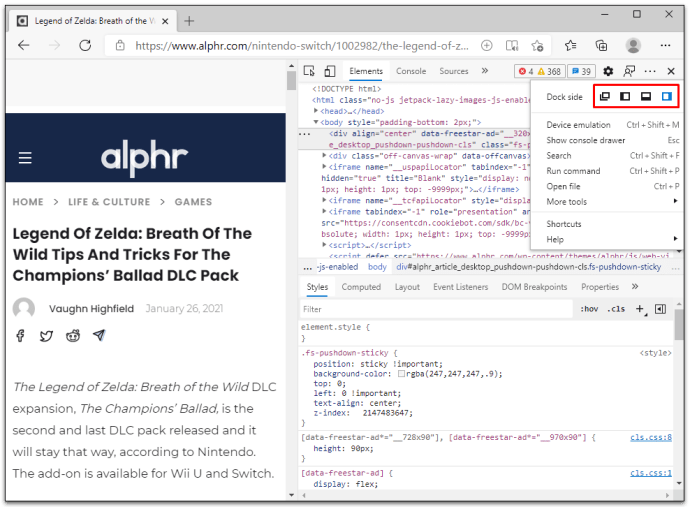This screenshot has width=690, height=507.
Task: Open the DOM Breakpoints tab
Action: click(x=534, y=287)
